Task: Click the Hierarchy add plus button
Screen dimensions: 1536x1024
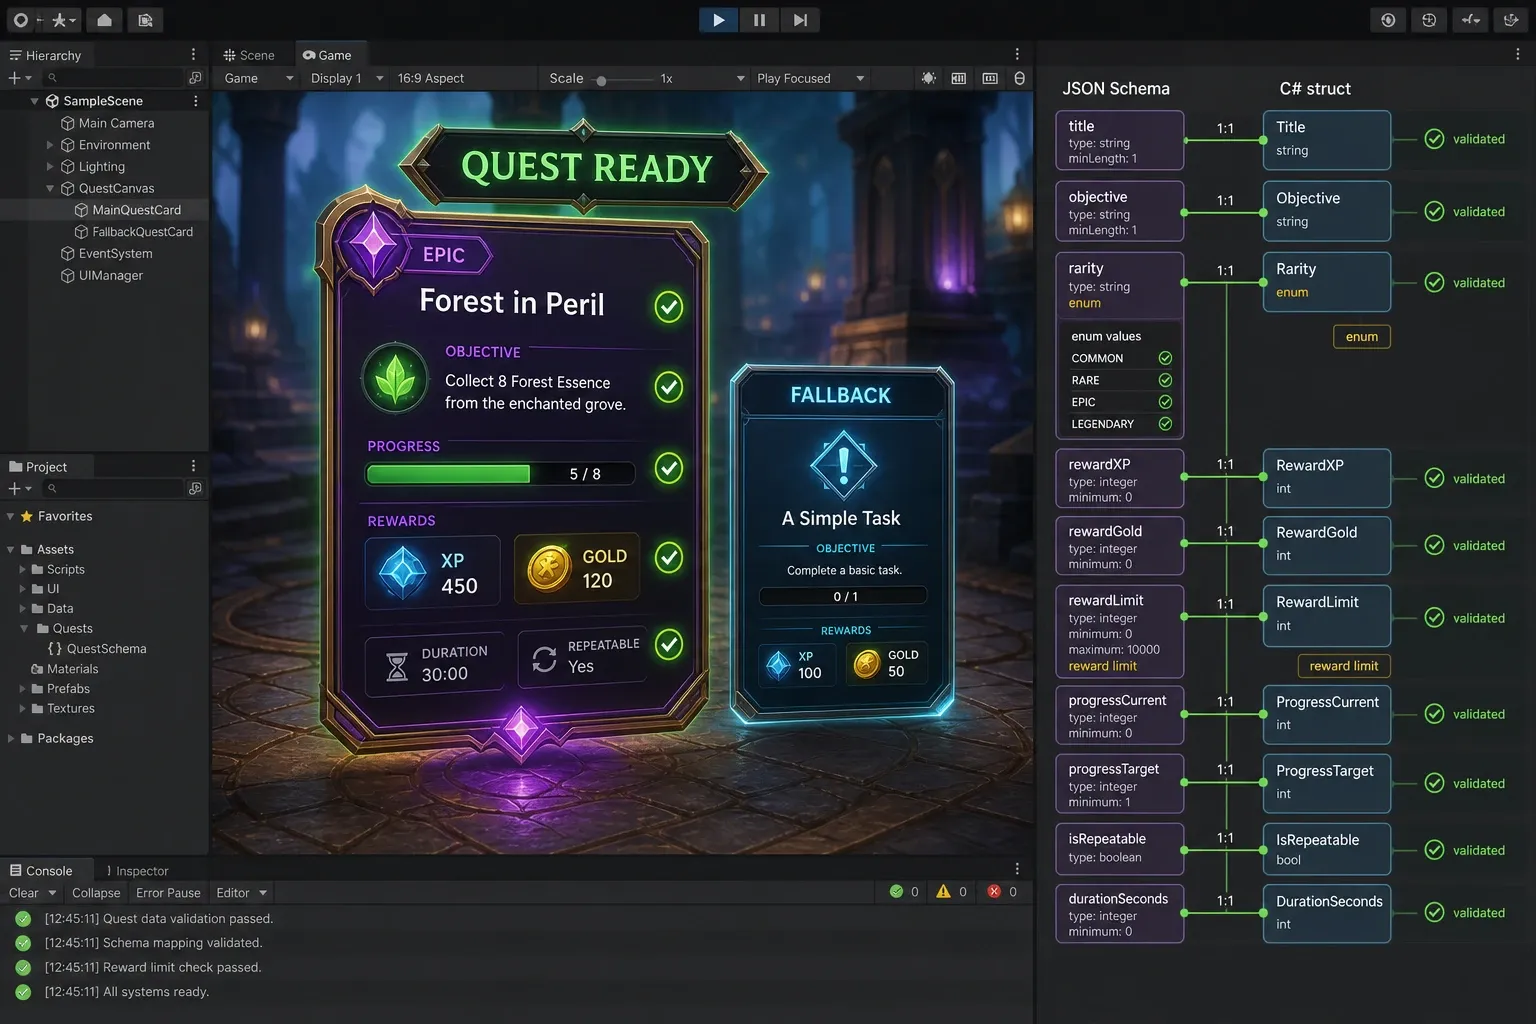Action: pyautogui.click(x=14, y=78)
